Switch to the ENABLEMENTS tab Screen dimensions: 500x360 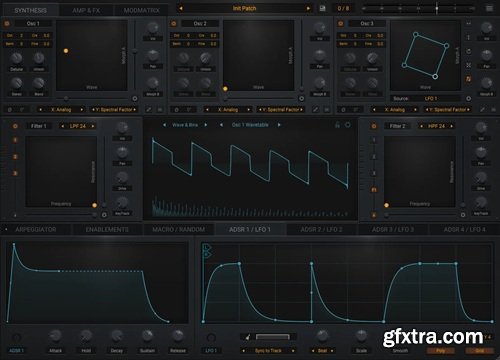coord(107,230)
